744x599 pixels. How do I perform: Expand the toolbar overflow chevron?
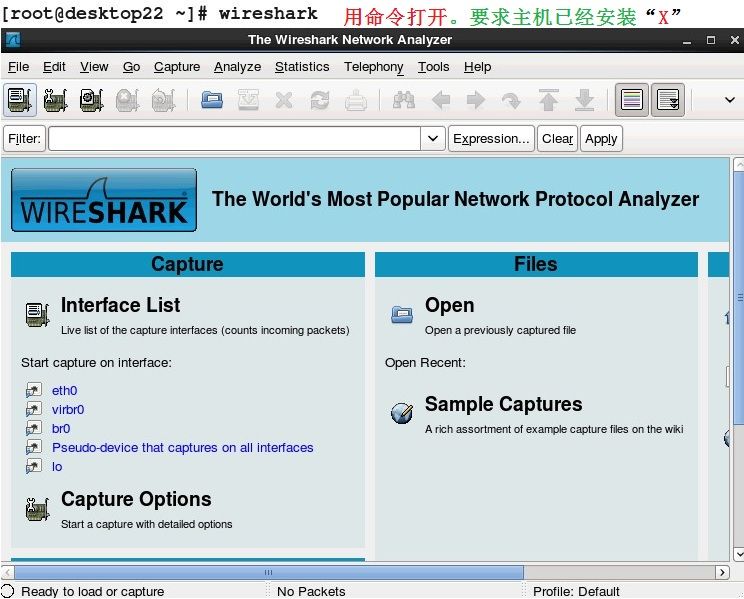click(730, 100)
